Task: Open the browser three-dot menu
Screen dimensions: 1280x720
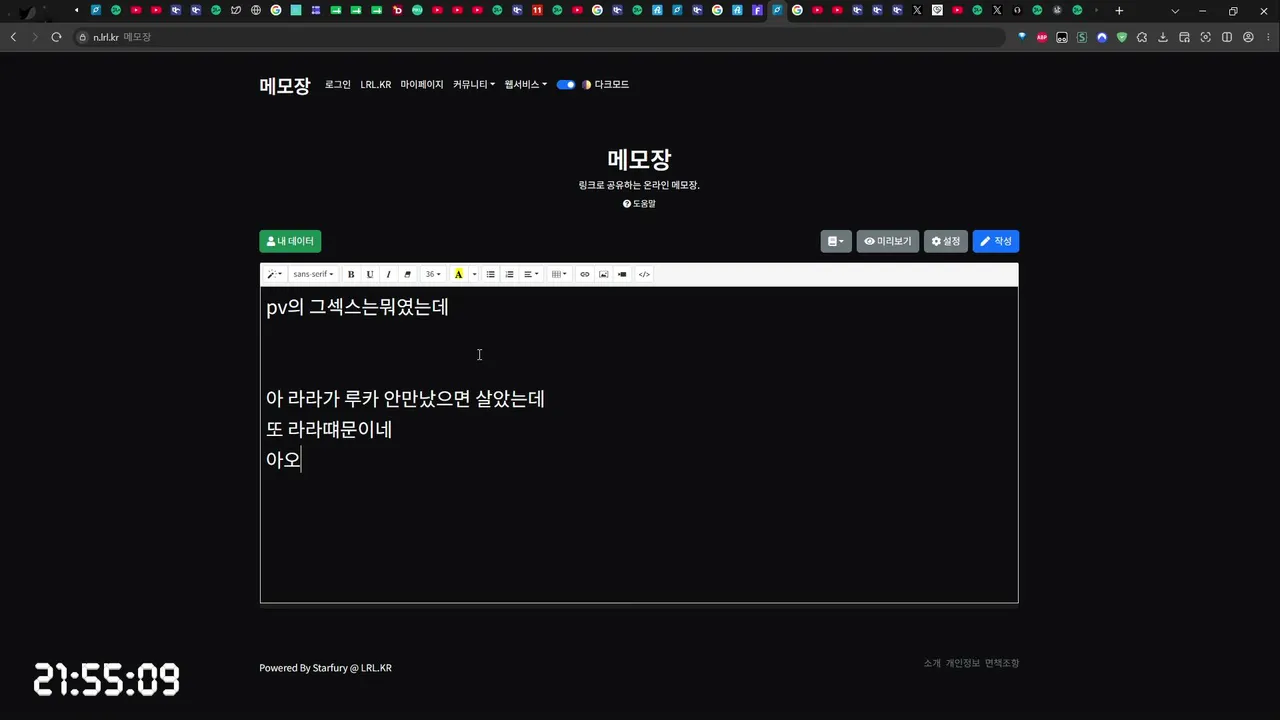Action: point(1268,37)
